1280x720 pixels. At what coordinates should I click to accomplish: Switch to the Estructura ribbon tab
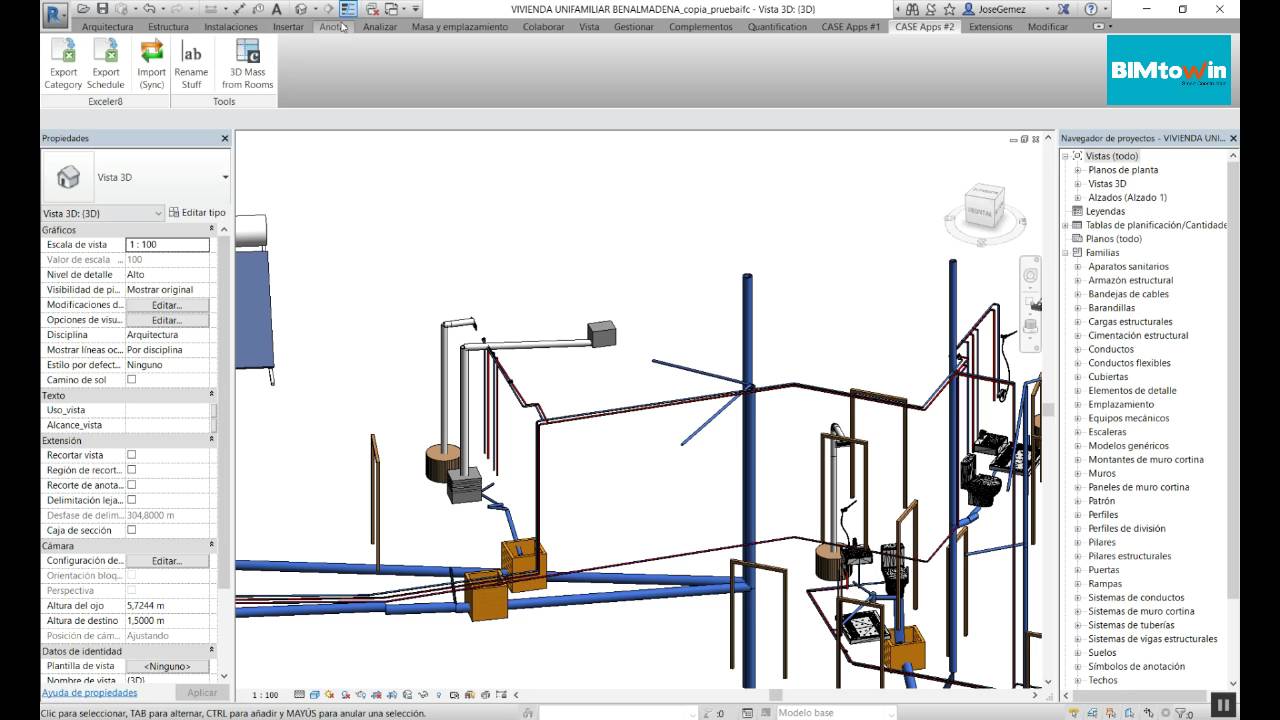click(x=168, y=27)
